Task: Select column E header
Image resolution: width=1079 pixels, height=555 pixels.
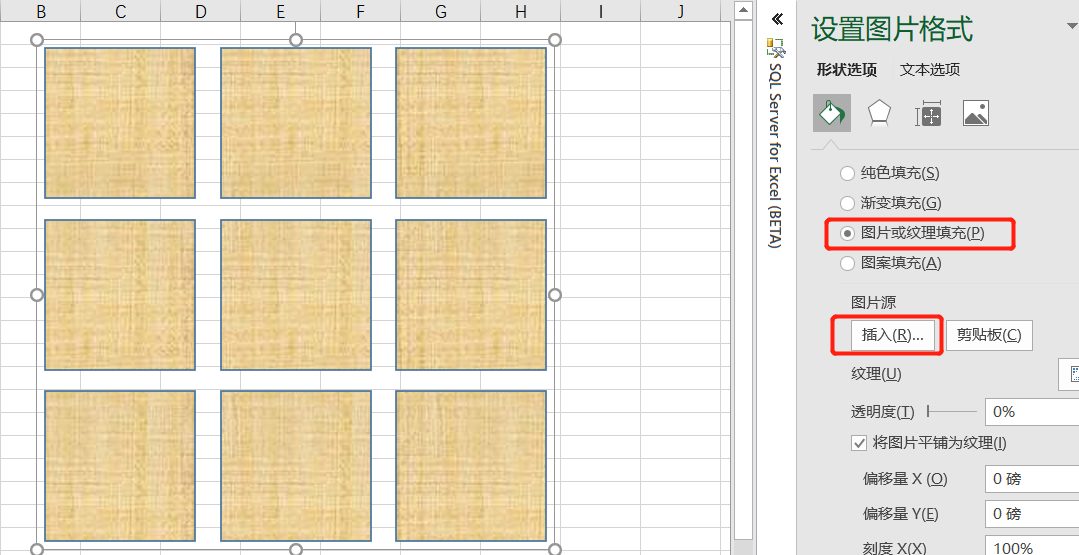Action: (x=280, y=11)
